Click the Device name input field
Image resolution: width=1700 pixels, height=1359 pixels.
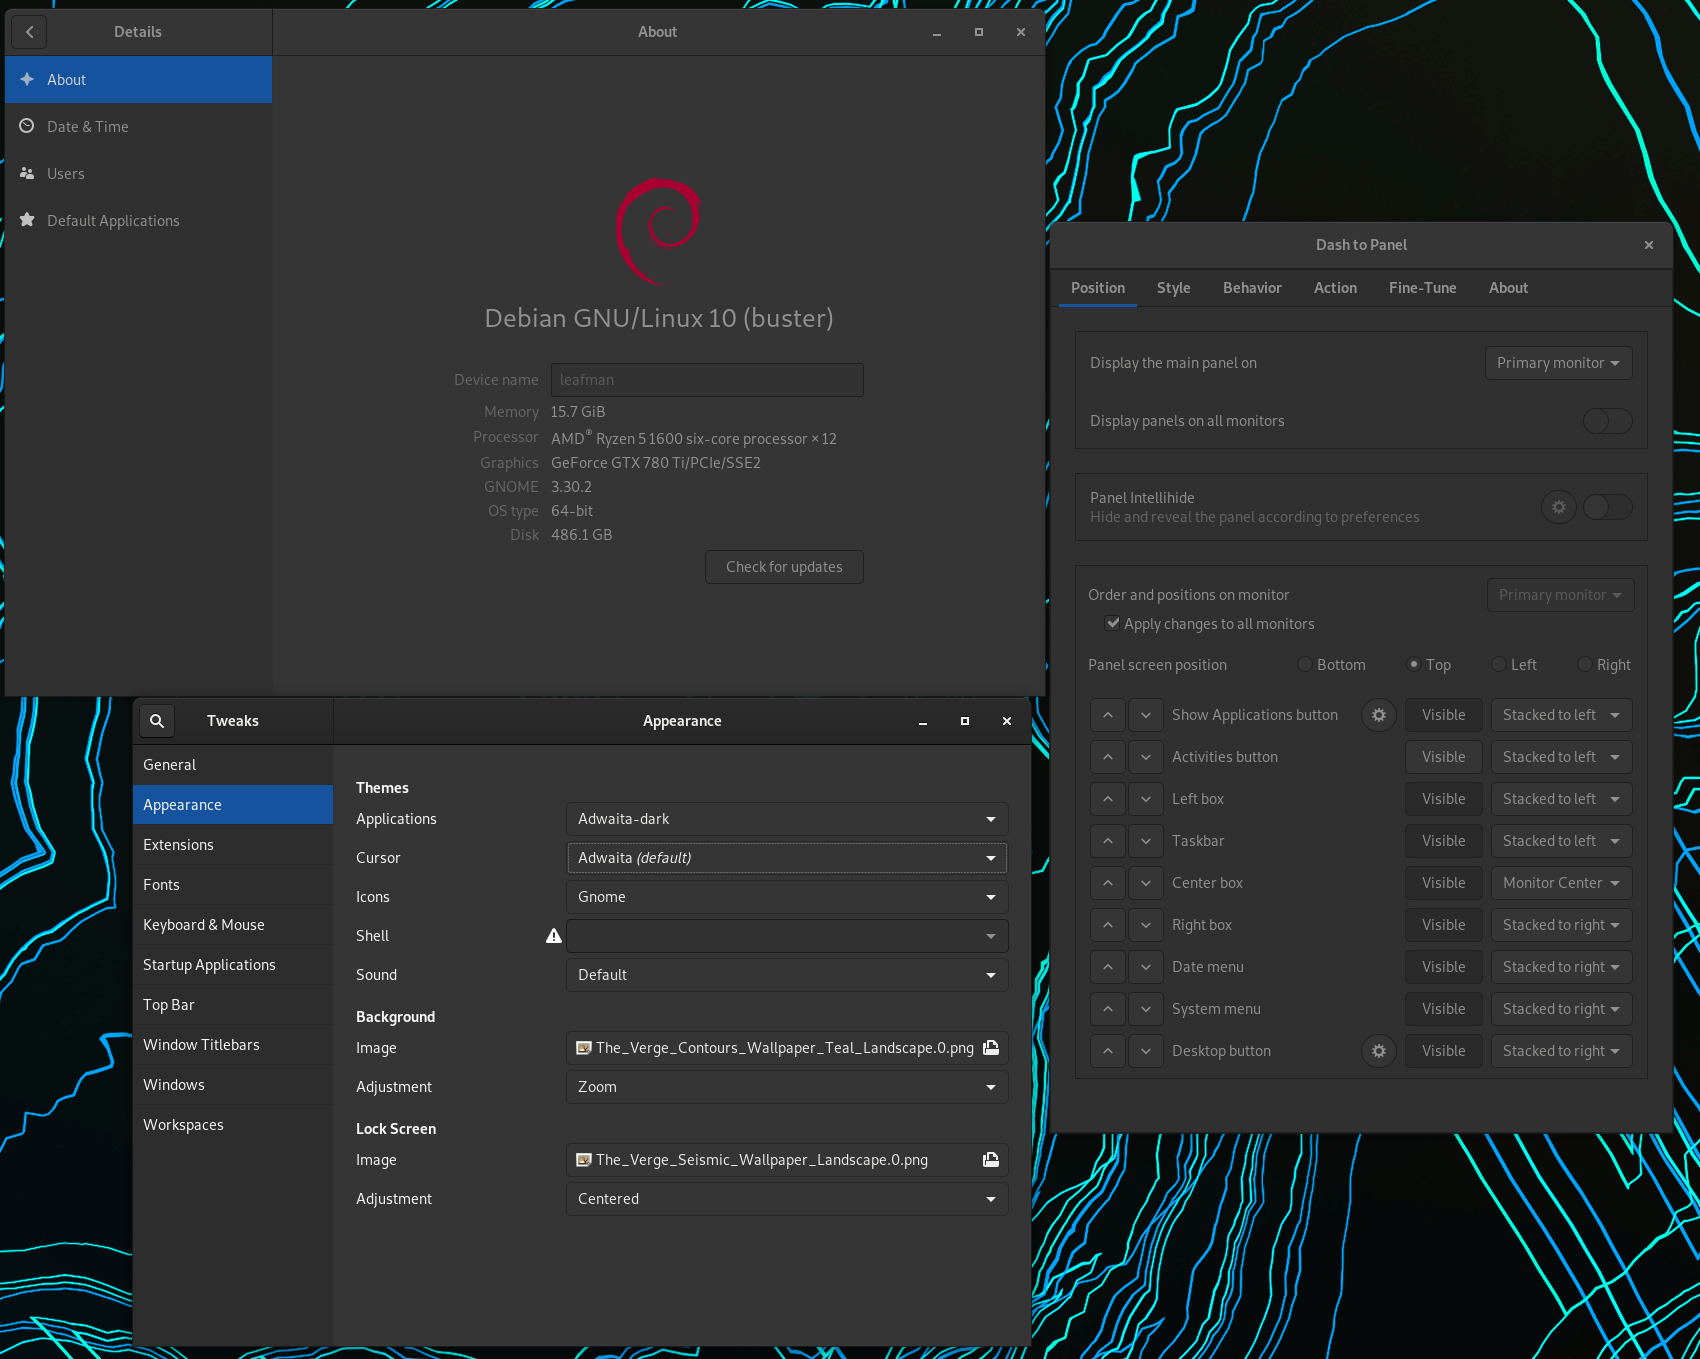click(707, 380)
